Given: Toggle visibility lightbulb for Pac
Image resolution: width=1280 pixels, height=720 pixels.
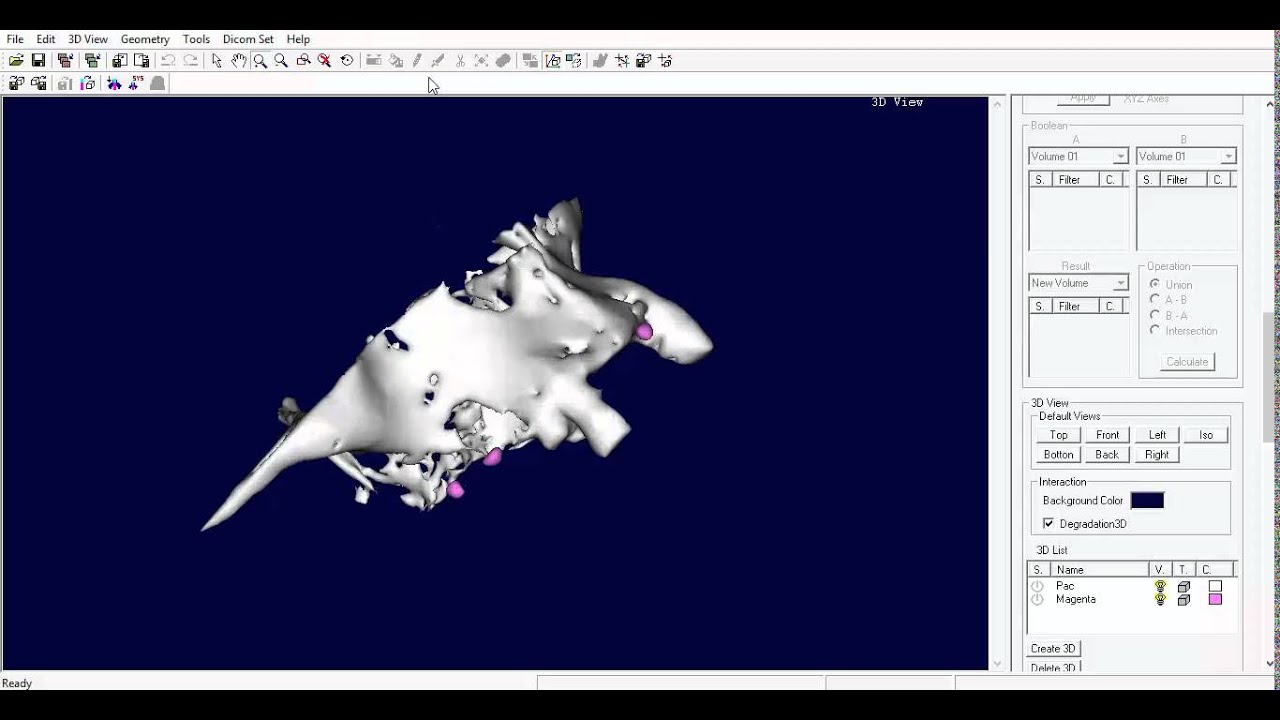Looking at the screenshot, I should 1160,587.
